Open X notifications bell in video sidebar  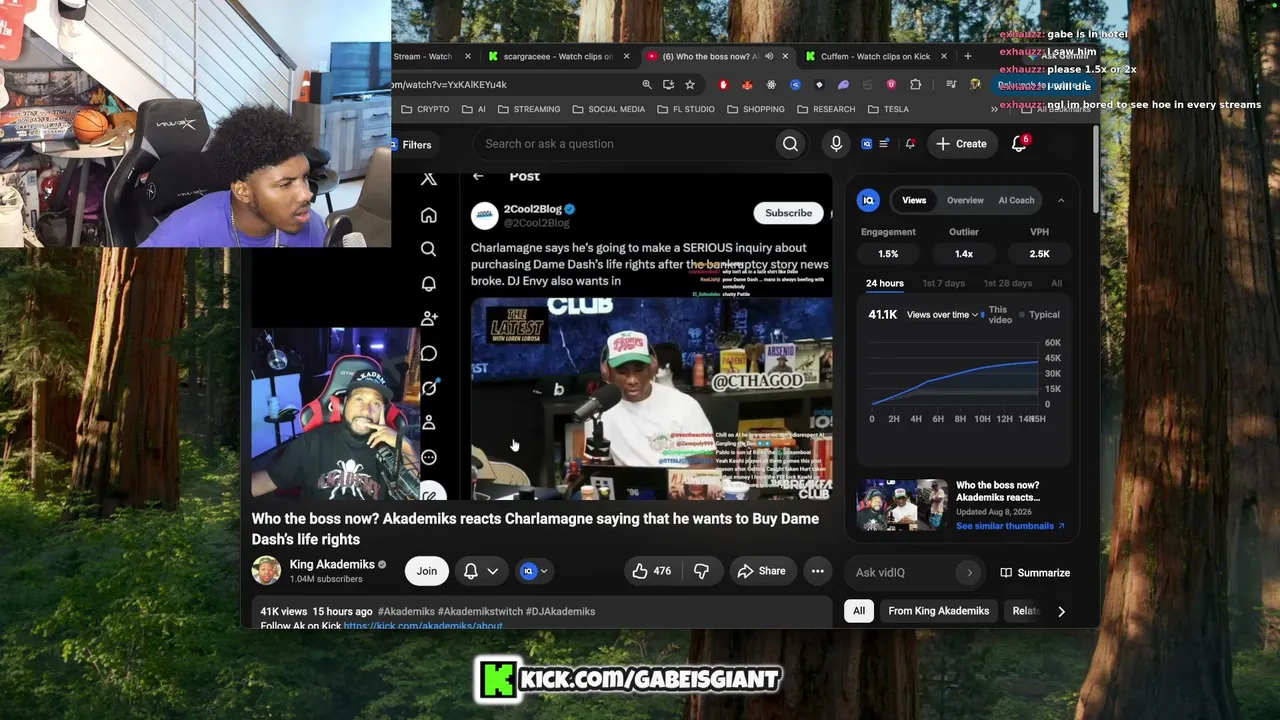click(429, 284)
